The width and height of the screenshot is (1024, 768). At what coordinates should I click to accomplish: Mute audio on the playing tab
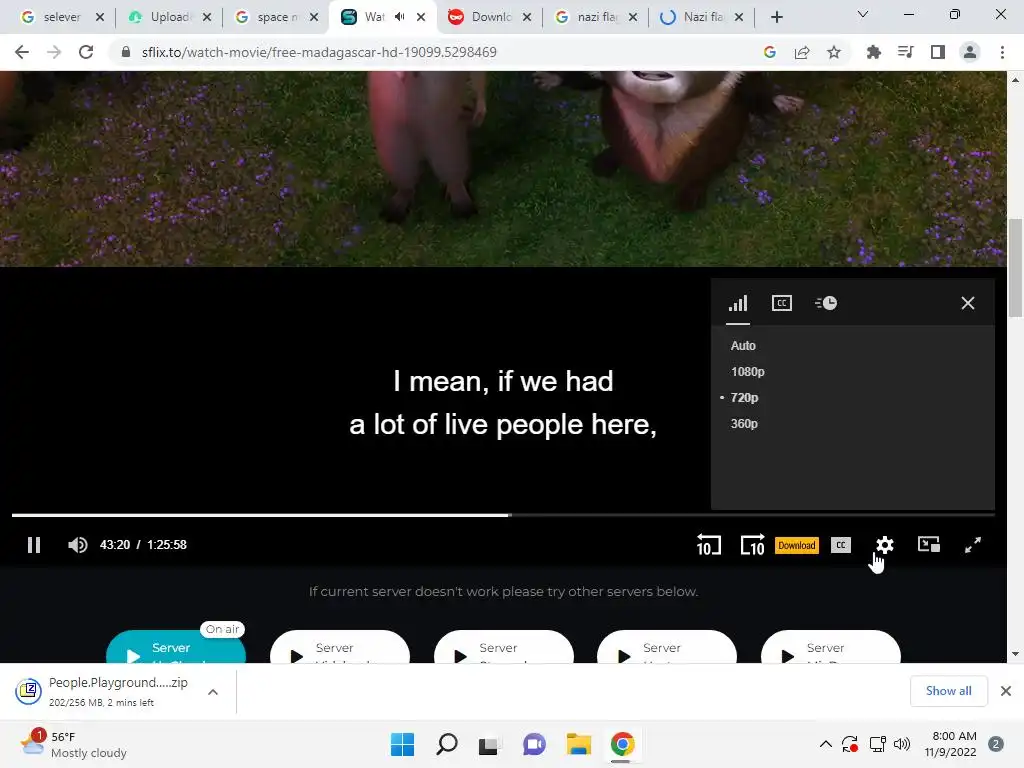coord(400,17)
